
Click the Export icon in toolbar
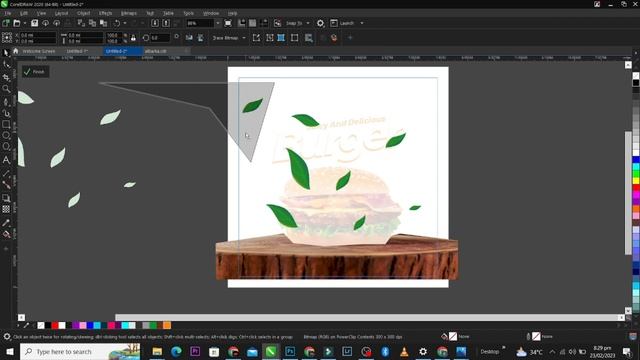click(x=166, y=23)
